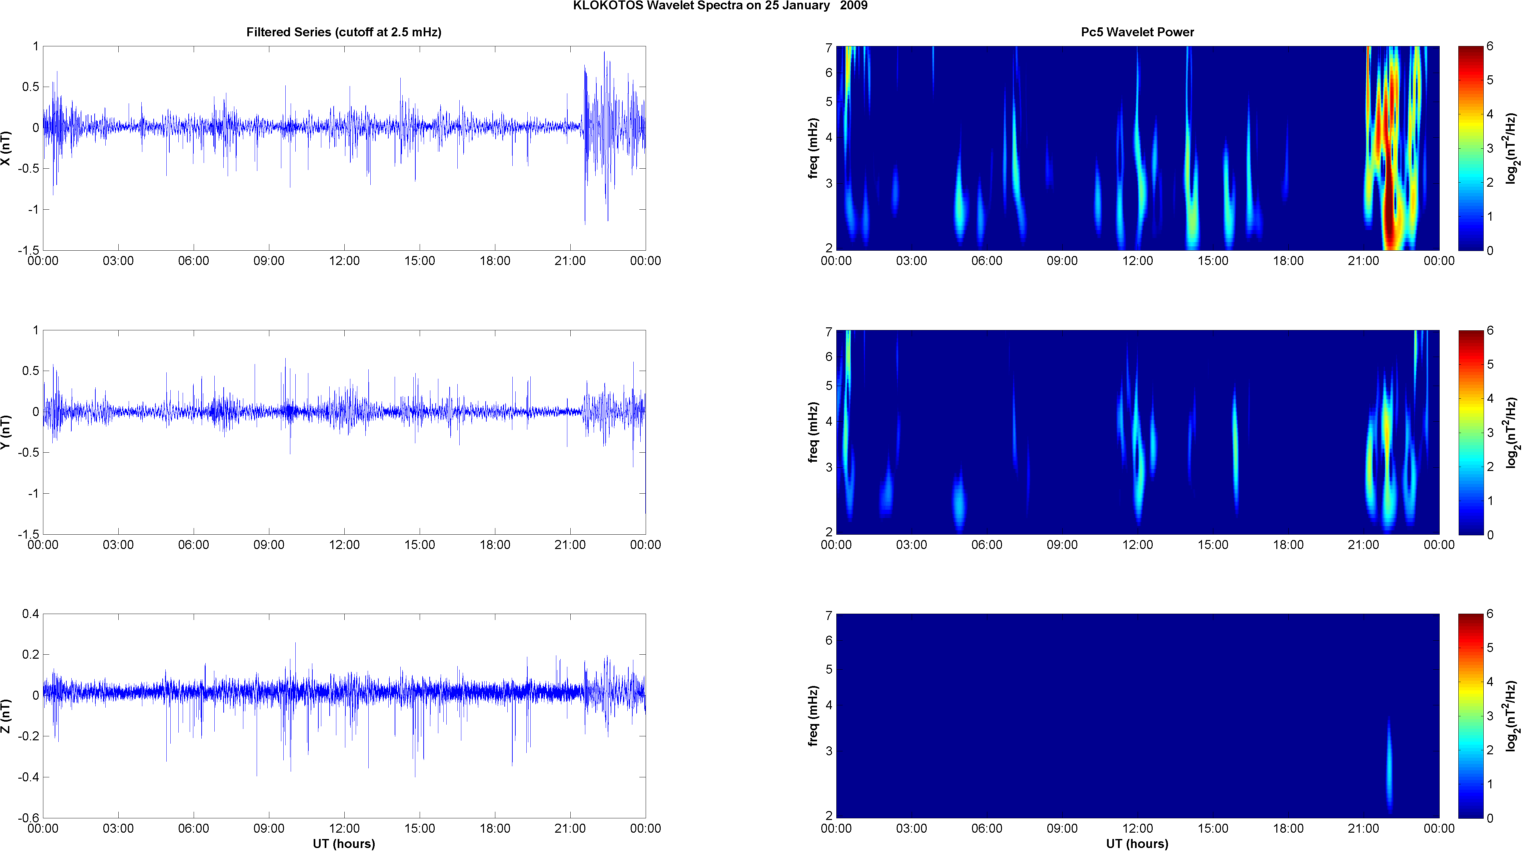Click the 'freq (mHz)' label of bottom wavelet plot
Screen dimensions: 1522x851
[814, 716]
